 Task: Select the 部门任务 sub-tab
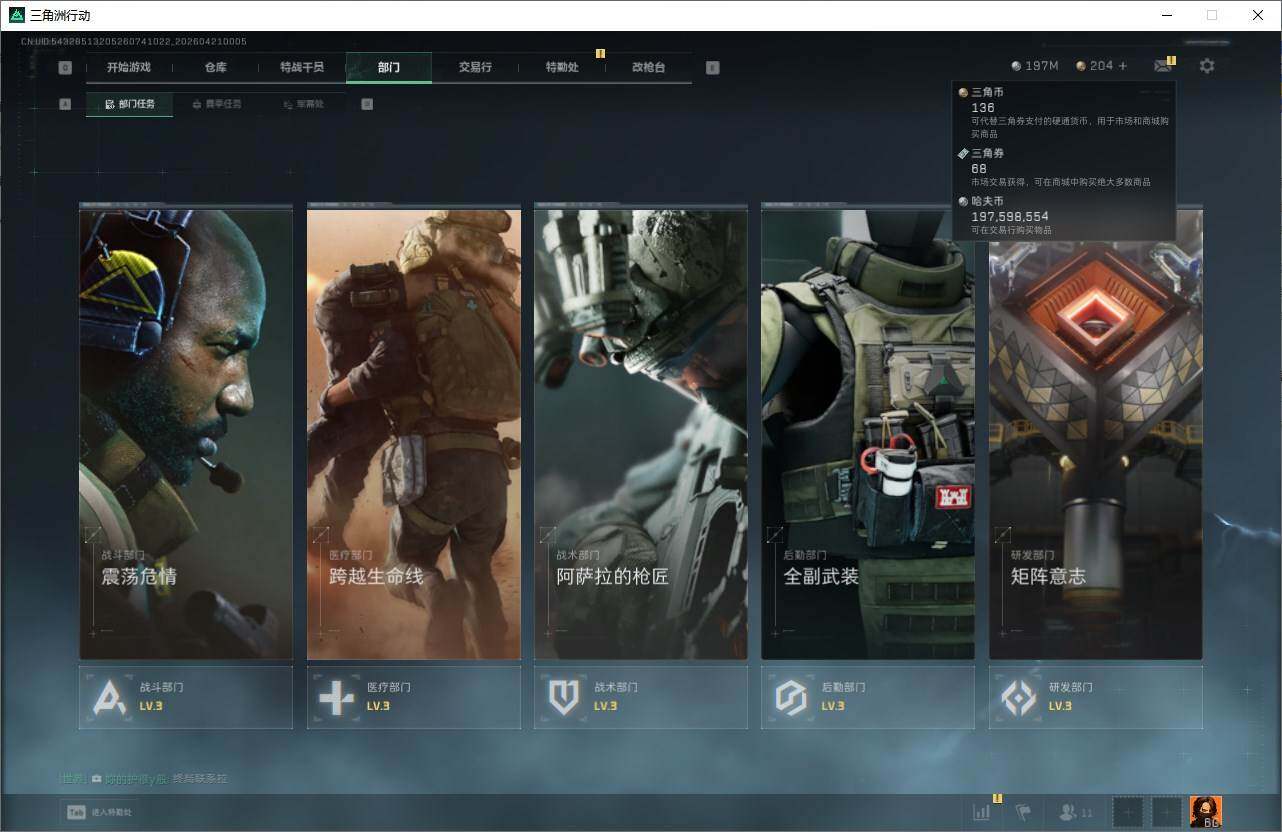[130, 104]
